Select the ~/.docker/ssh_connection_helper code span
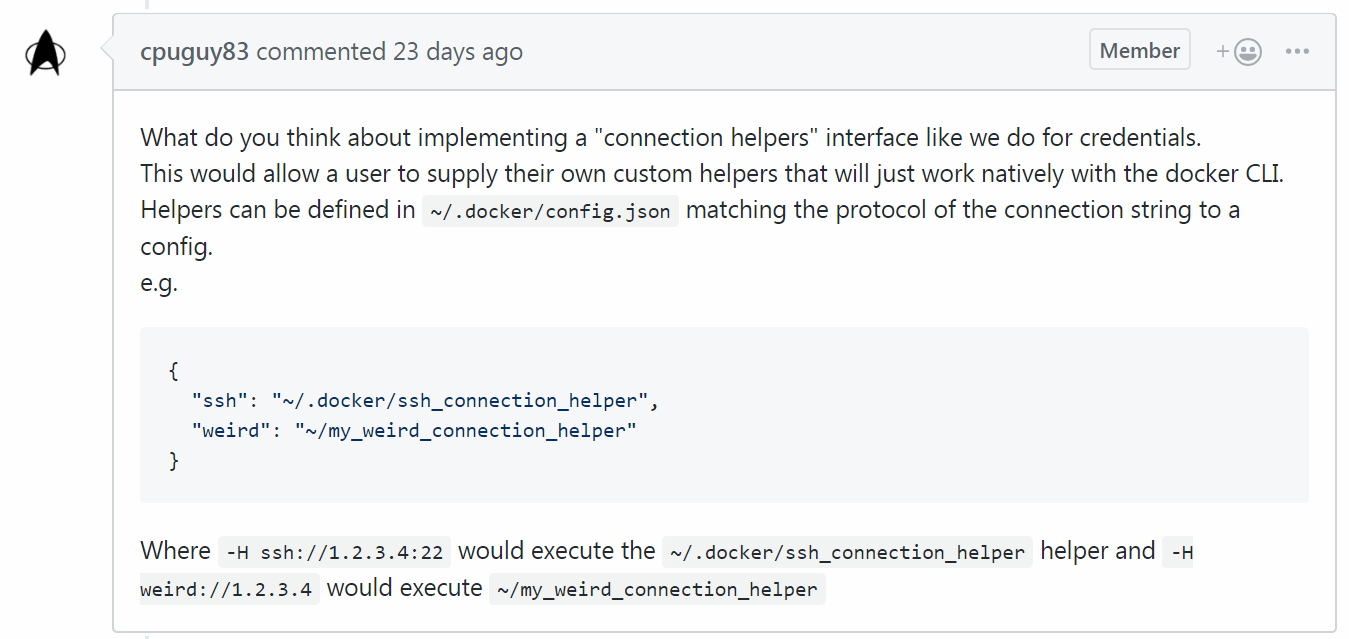 pyautogui.click(x=845, y=552)
